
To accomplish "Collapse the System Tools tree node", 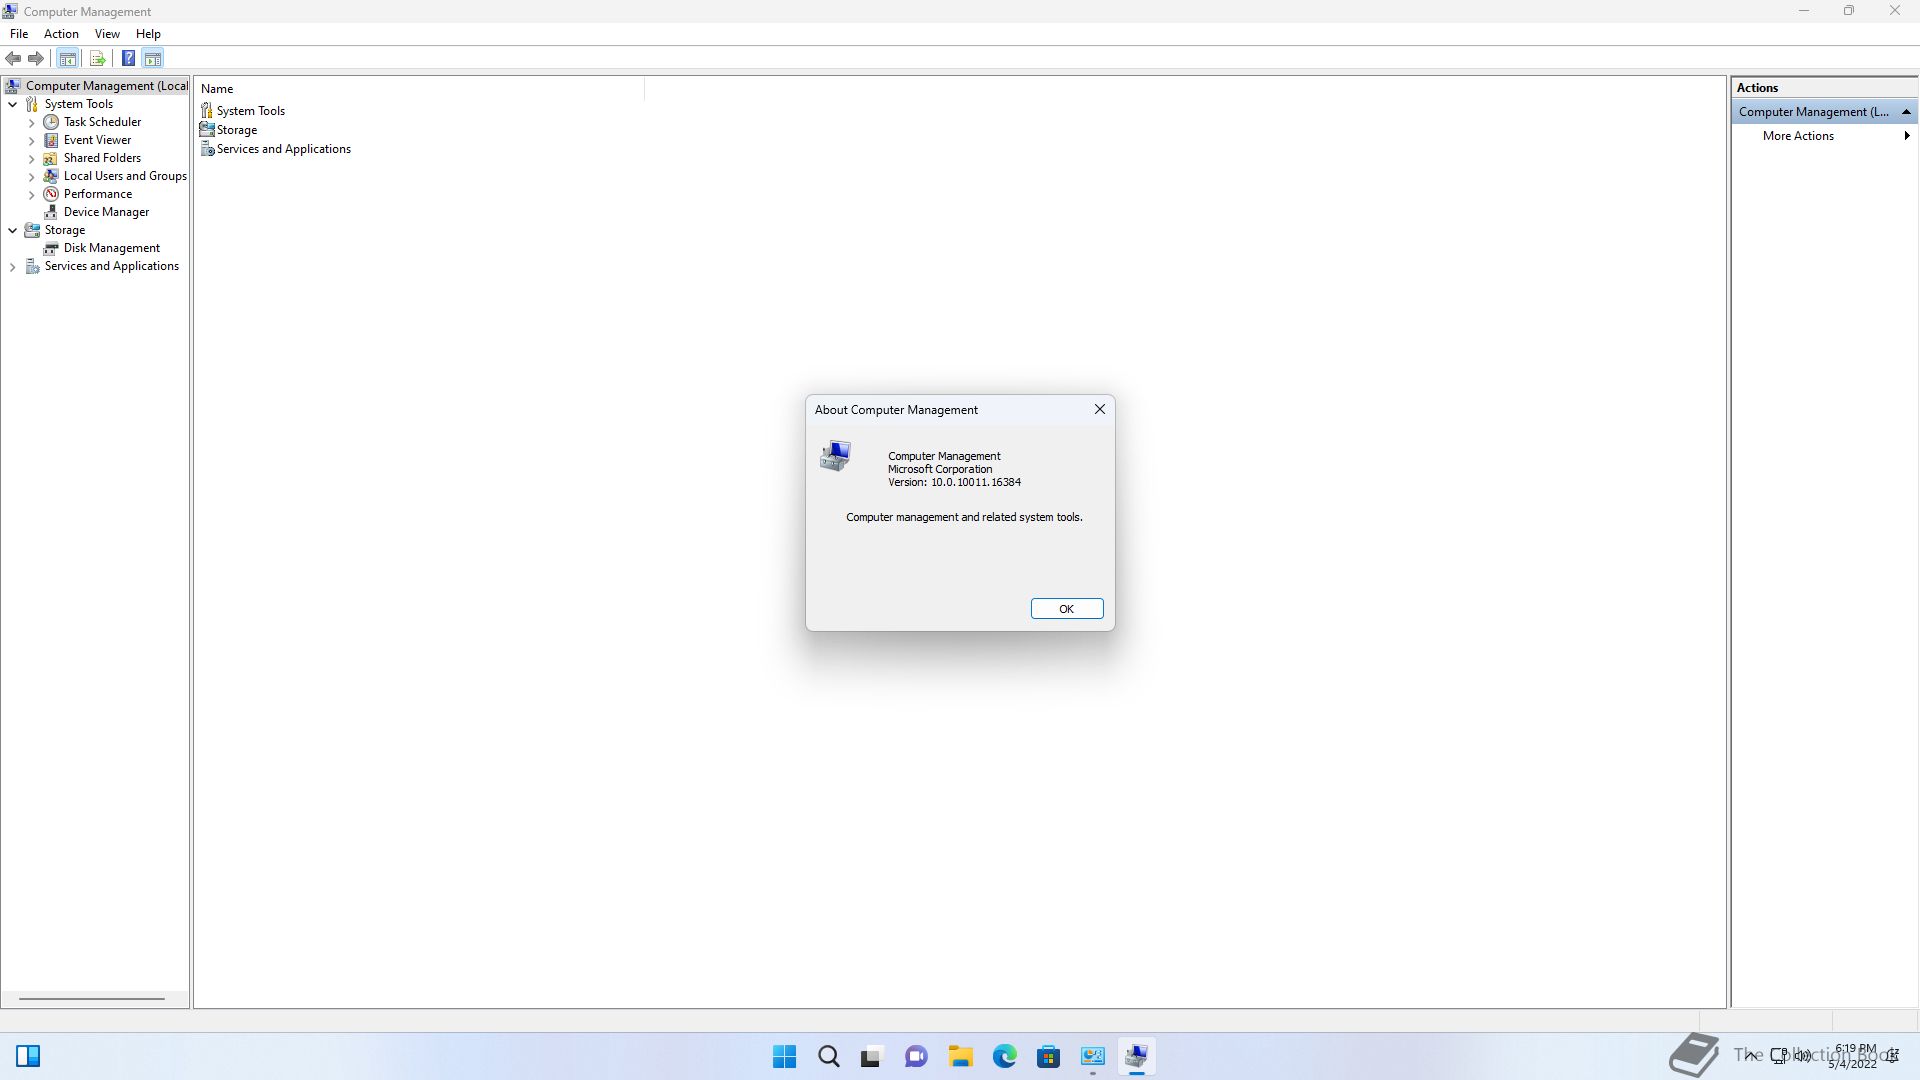I will [x=12, y=104].
